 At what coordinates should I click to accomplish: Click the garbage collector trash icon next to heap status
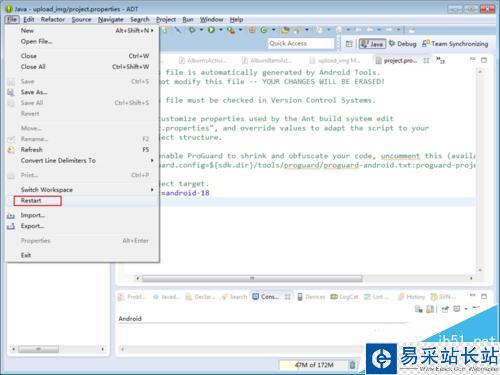tap(352, 365)
